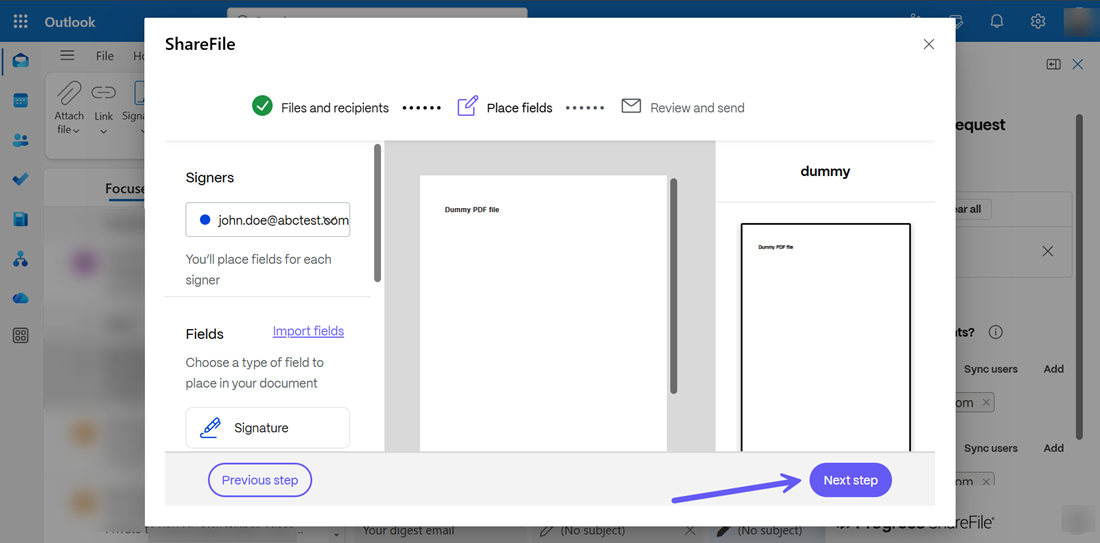Click the Place fields edit icon
1100x543 pixels.
click(x=467, y=107)
